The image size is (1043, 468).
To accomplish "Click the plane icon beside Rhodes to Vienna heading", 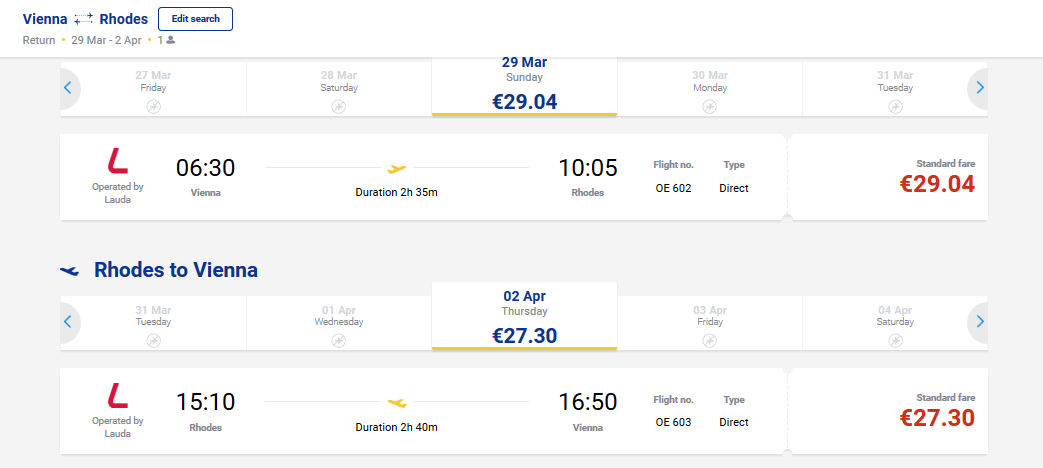I will tap(69, 271).
